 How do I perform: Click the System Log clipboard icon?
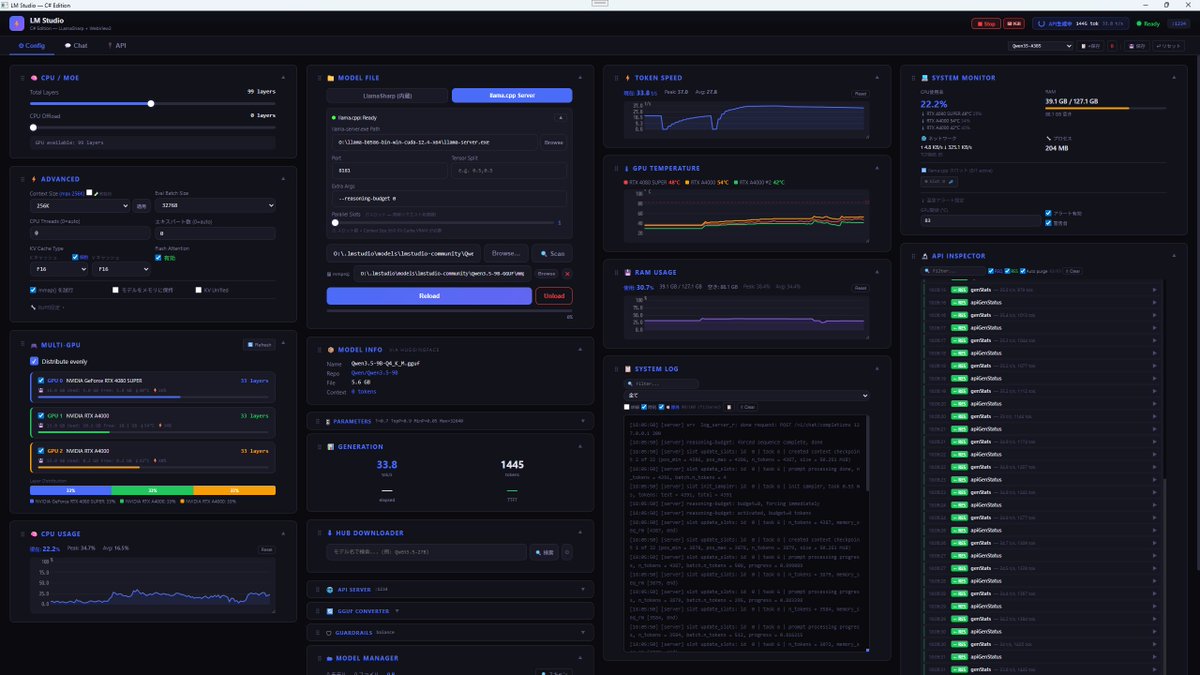click(x=628, y=369)
